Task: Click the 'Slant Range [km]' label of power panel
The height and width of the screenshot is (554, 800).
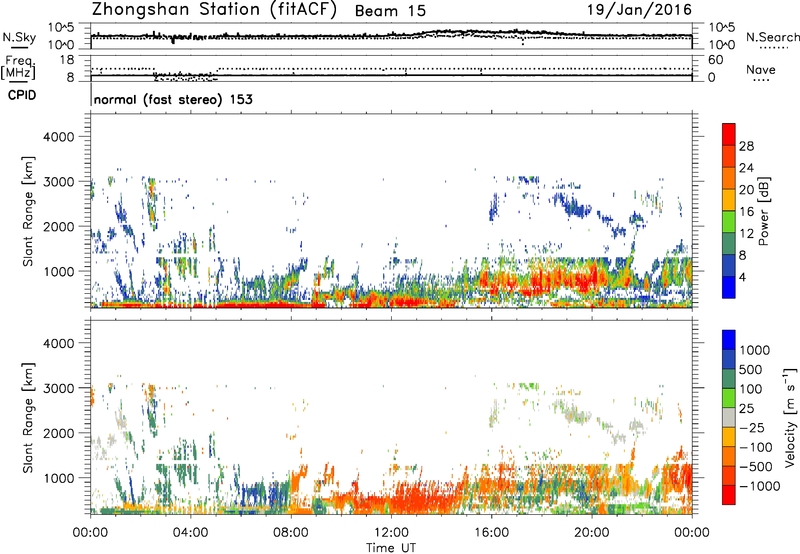Action: [28, 211]
